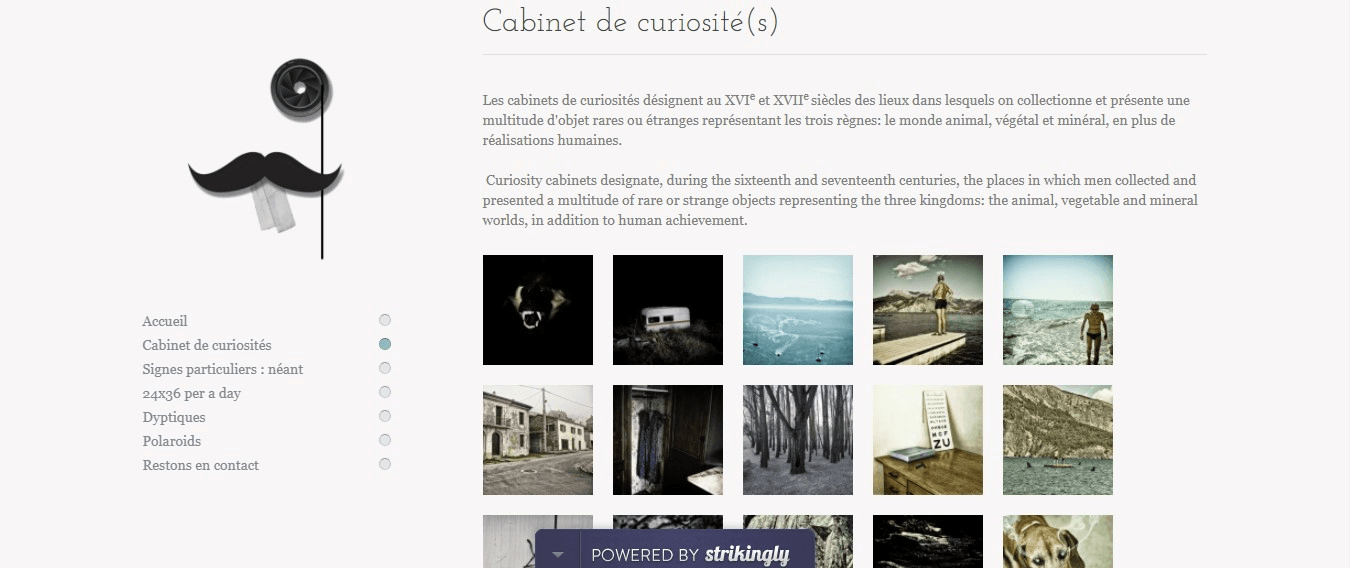Select the dot beside Dyptiques
Screen dimensions: 1350x568
385,416
